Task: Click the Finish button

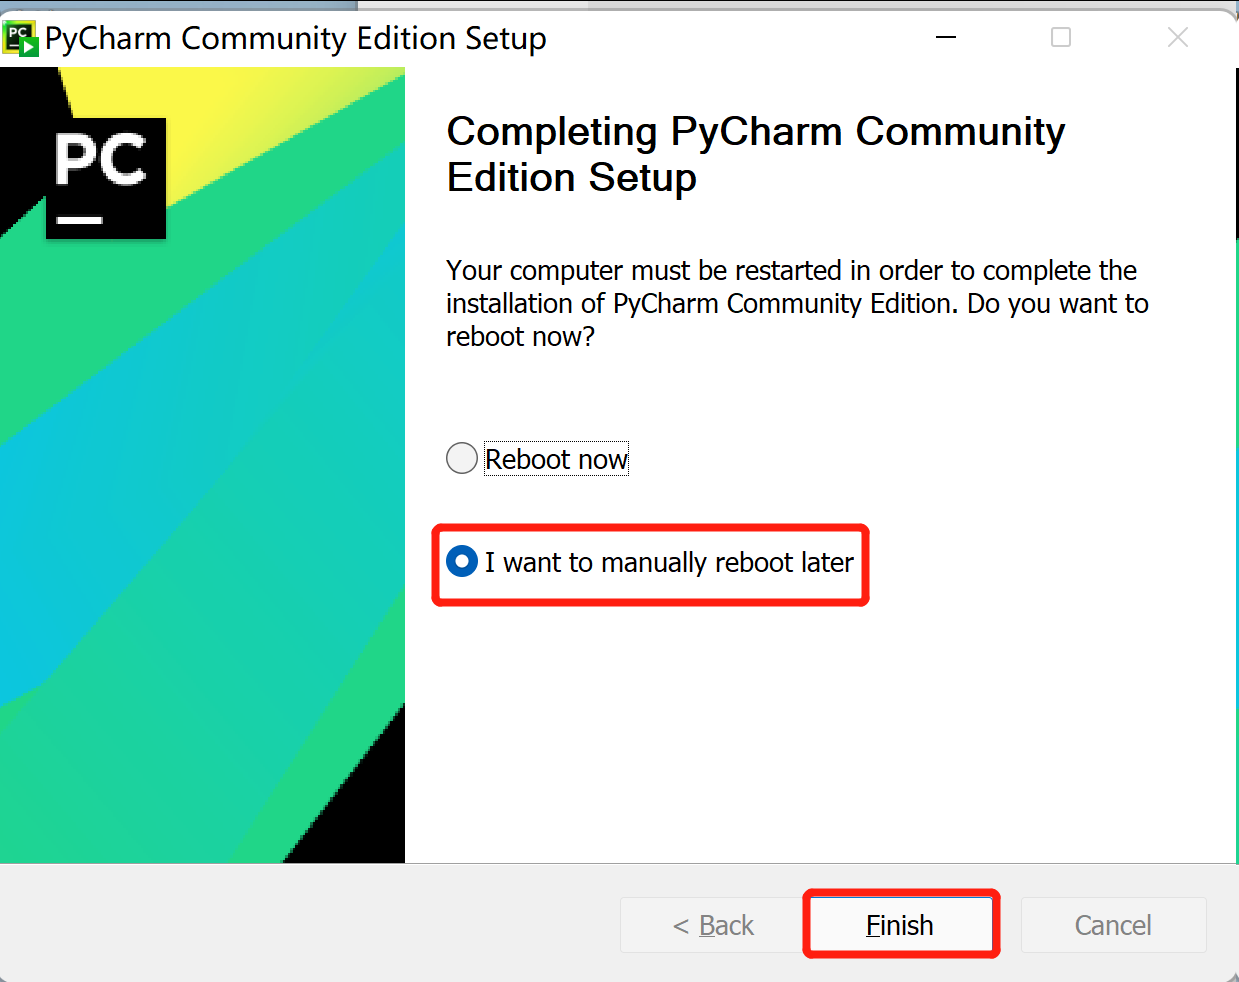Action: pos(900,925)
